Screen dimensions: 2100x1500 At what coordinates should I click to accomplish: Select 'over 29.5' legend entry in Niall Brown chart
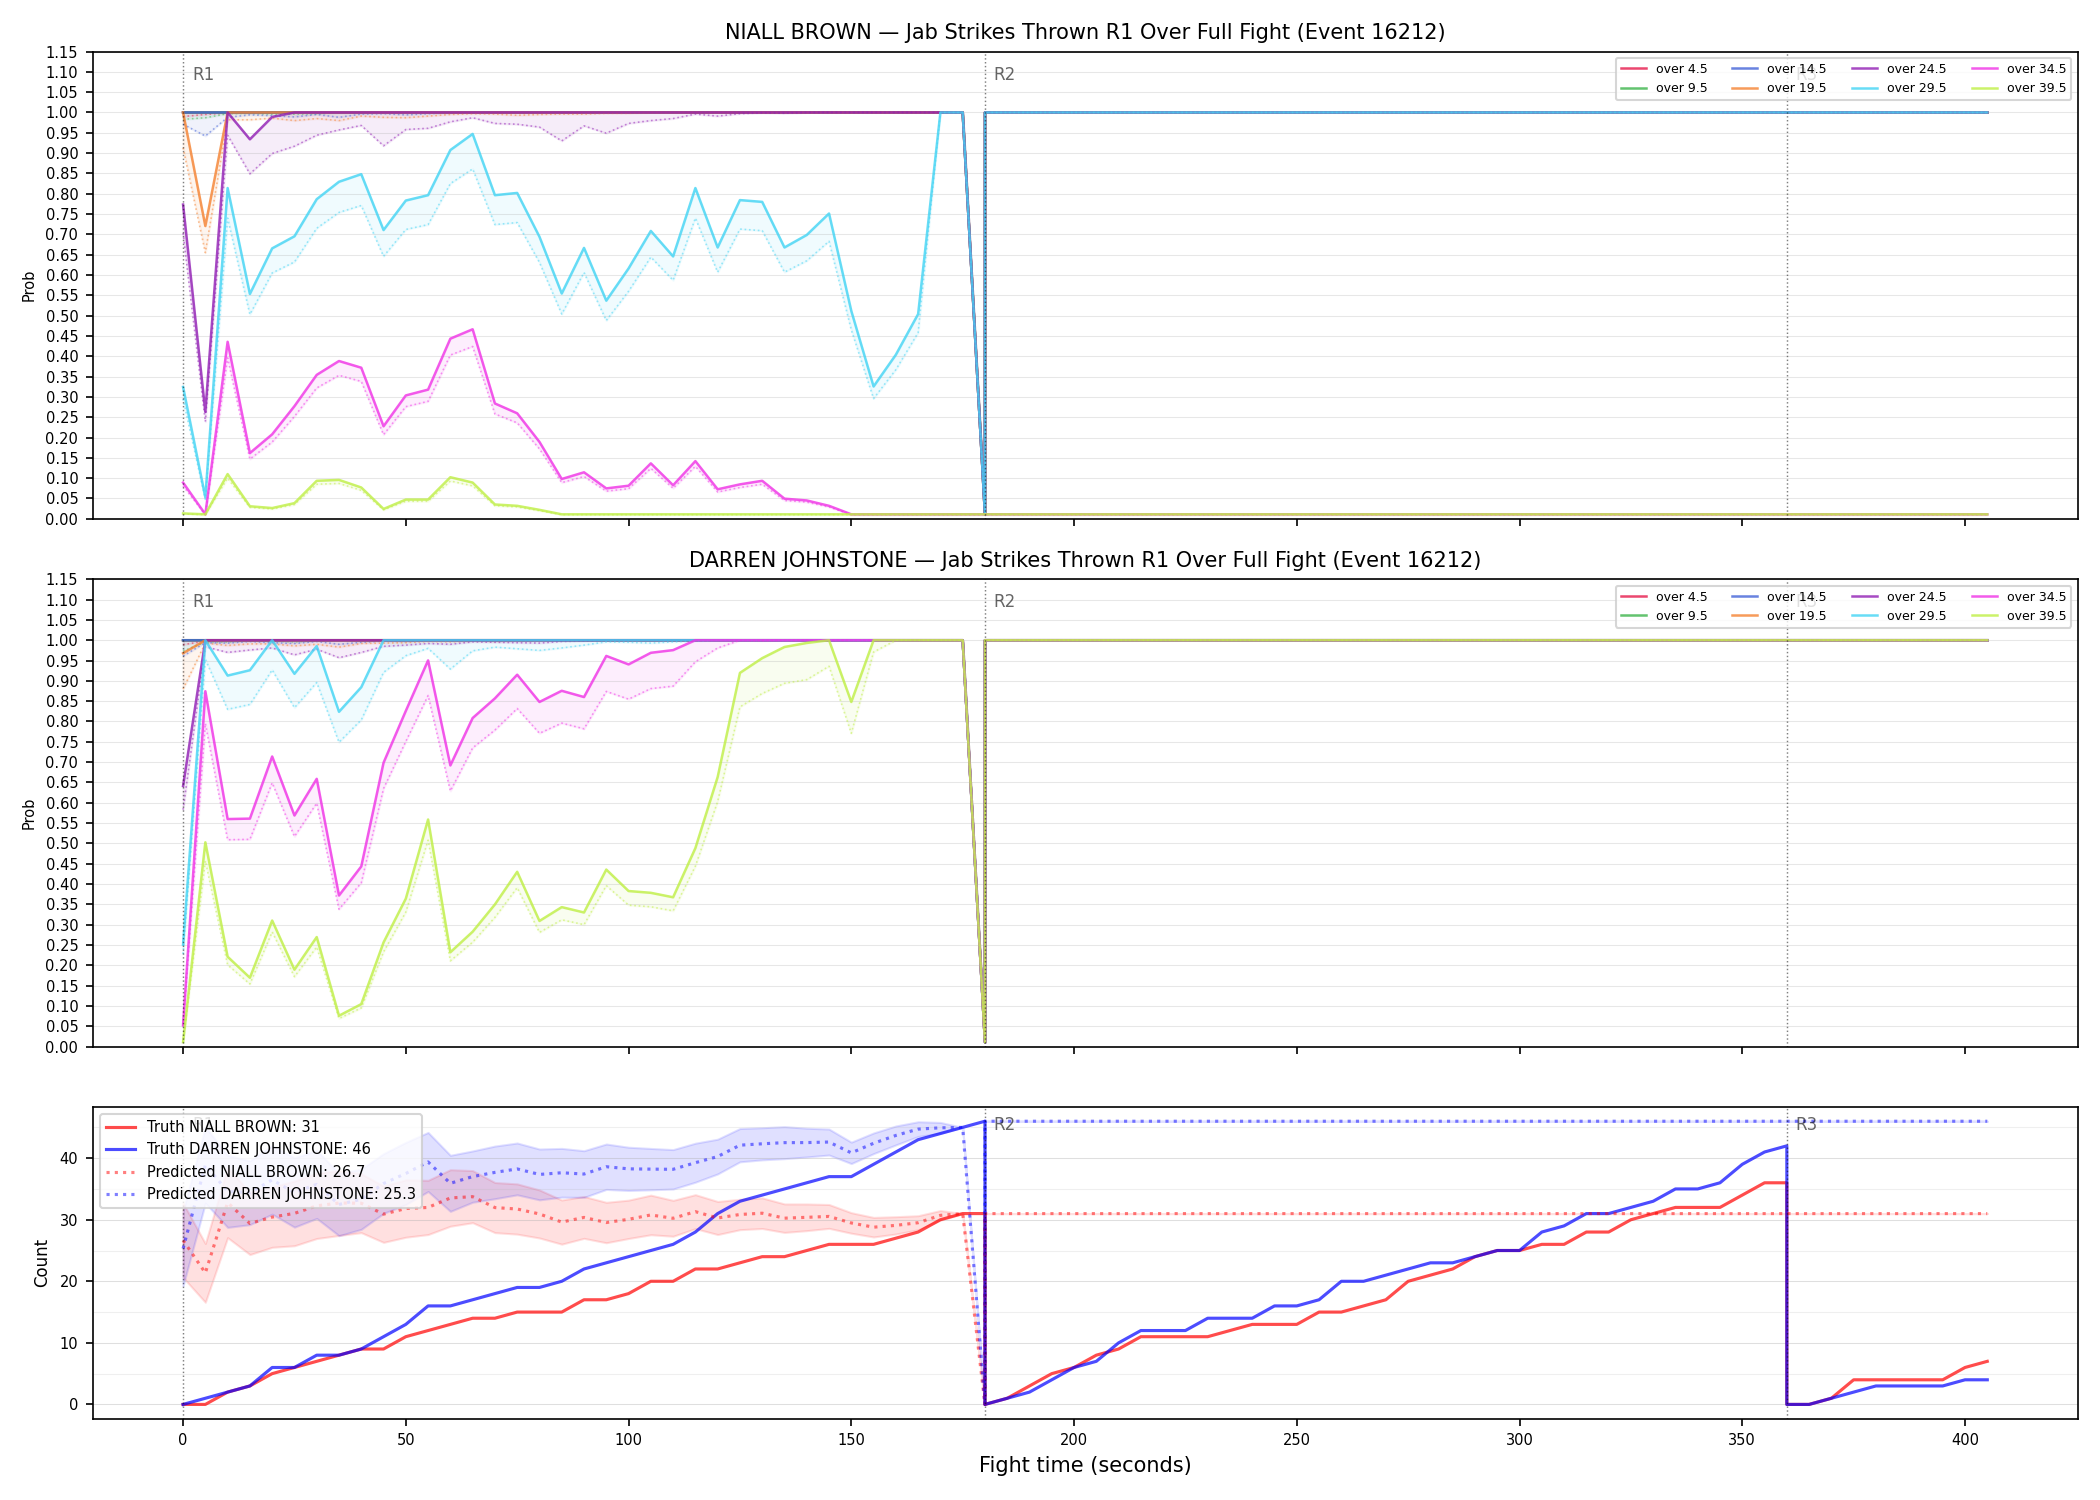(1899, 88)
